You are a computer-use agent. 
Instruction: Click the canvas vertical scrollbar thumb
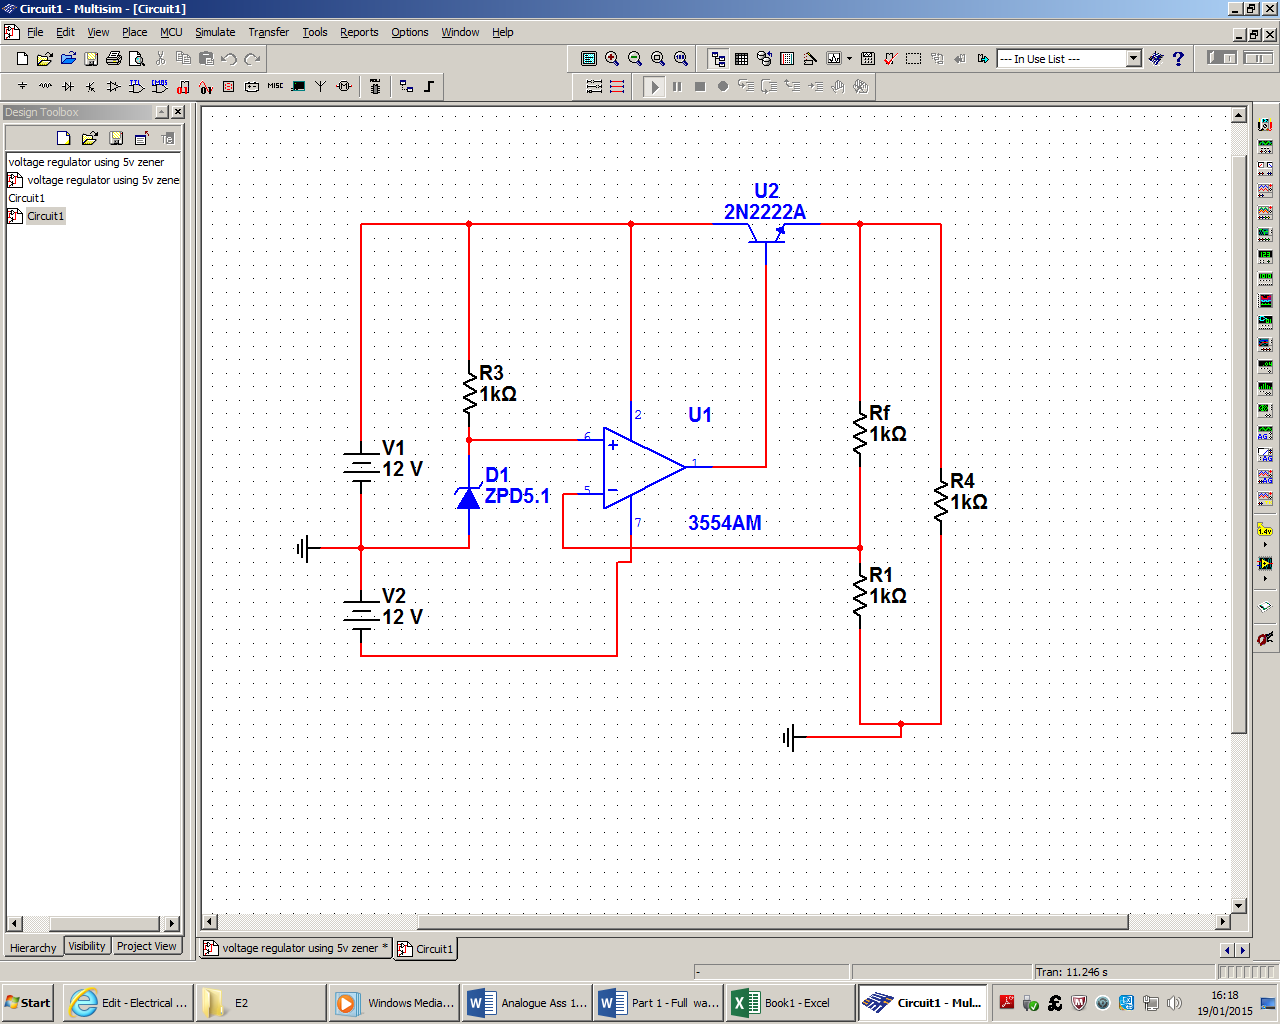(x=1239, y=444)
